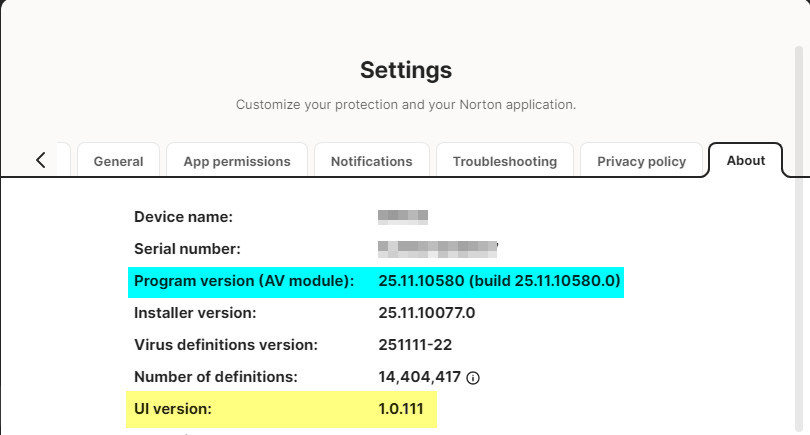Screen dimensions: 810x435
Task: Open the Privacy policy tab
Action: pyautogui.click(x=641, y=161)
